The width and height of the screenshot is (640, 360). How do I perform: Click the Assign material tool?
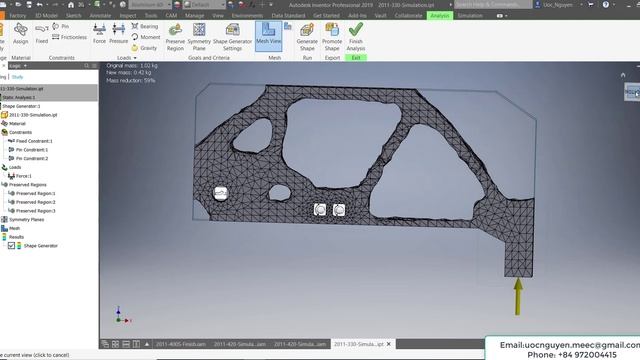[x=20, y=33]
